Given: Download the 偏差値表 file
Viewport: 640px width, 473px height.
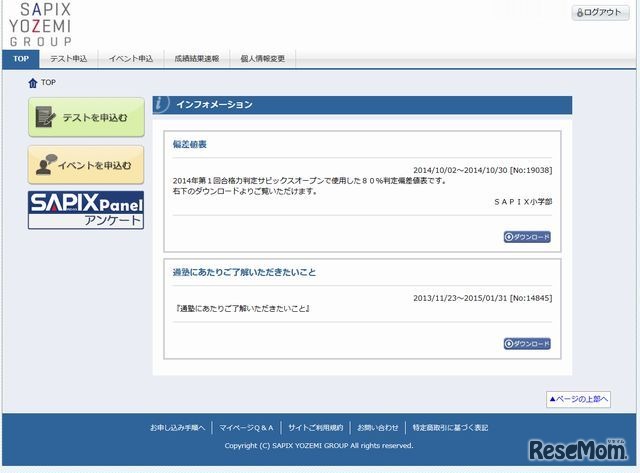Looking at the screenshot, I should click(x=527, y=237).
